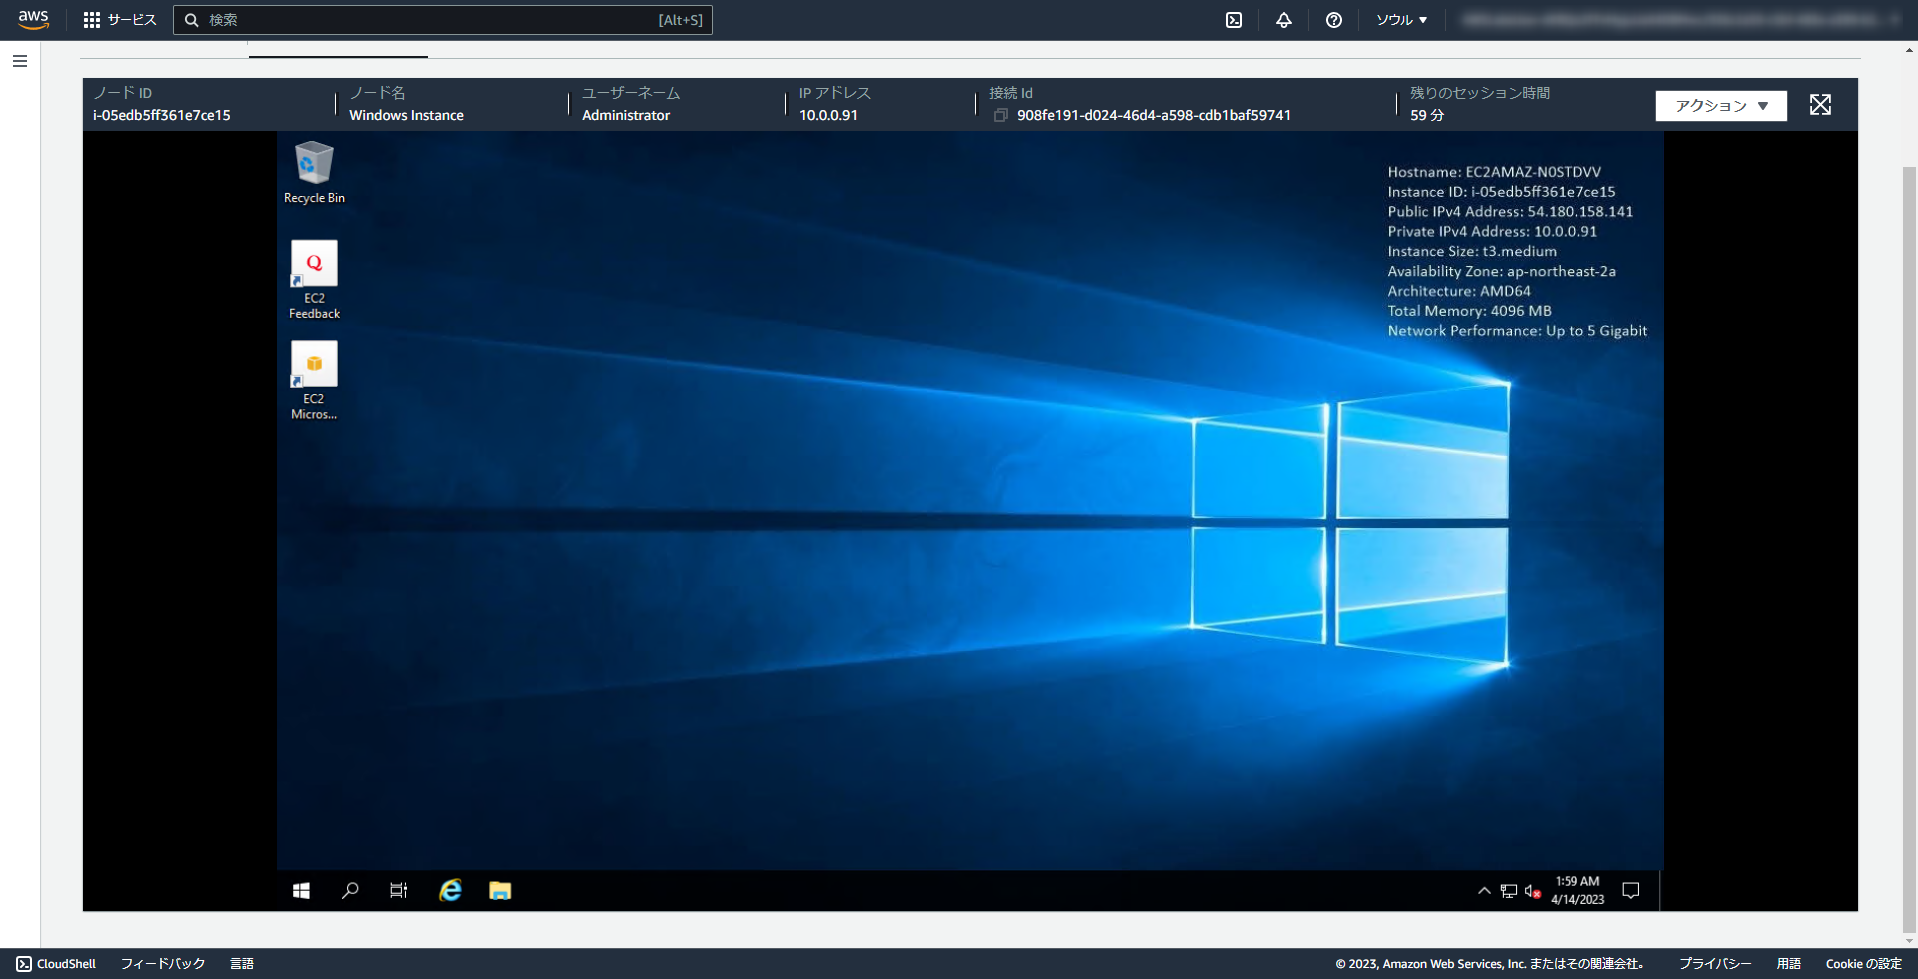
Task: Expand the アクション dropdown menu
Action: point(1720,106)
